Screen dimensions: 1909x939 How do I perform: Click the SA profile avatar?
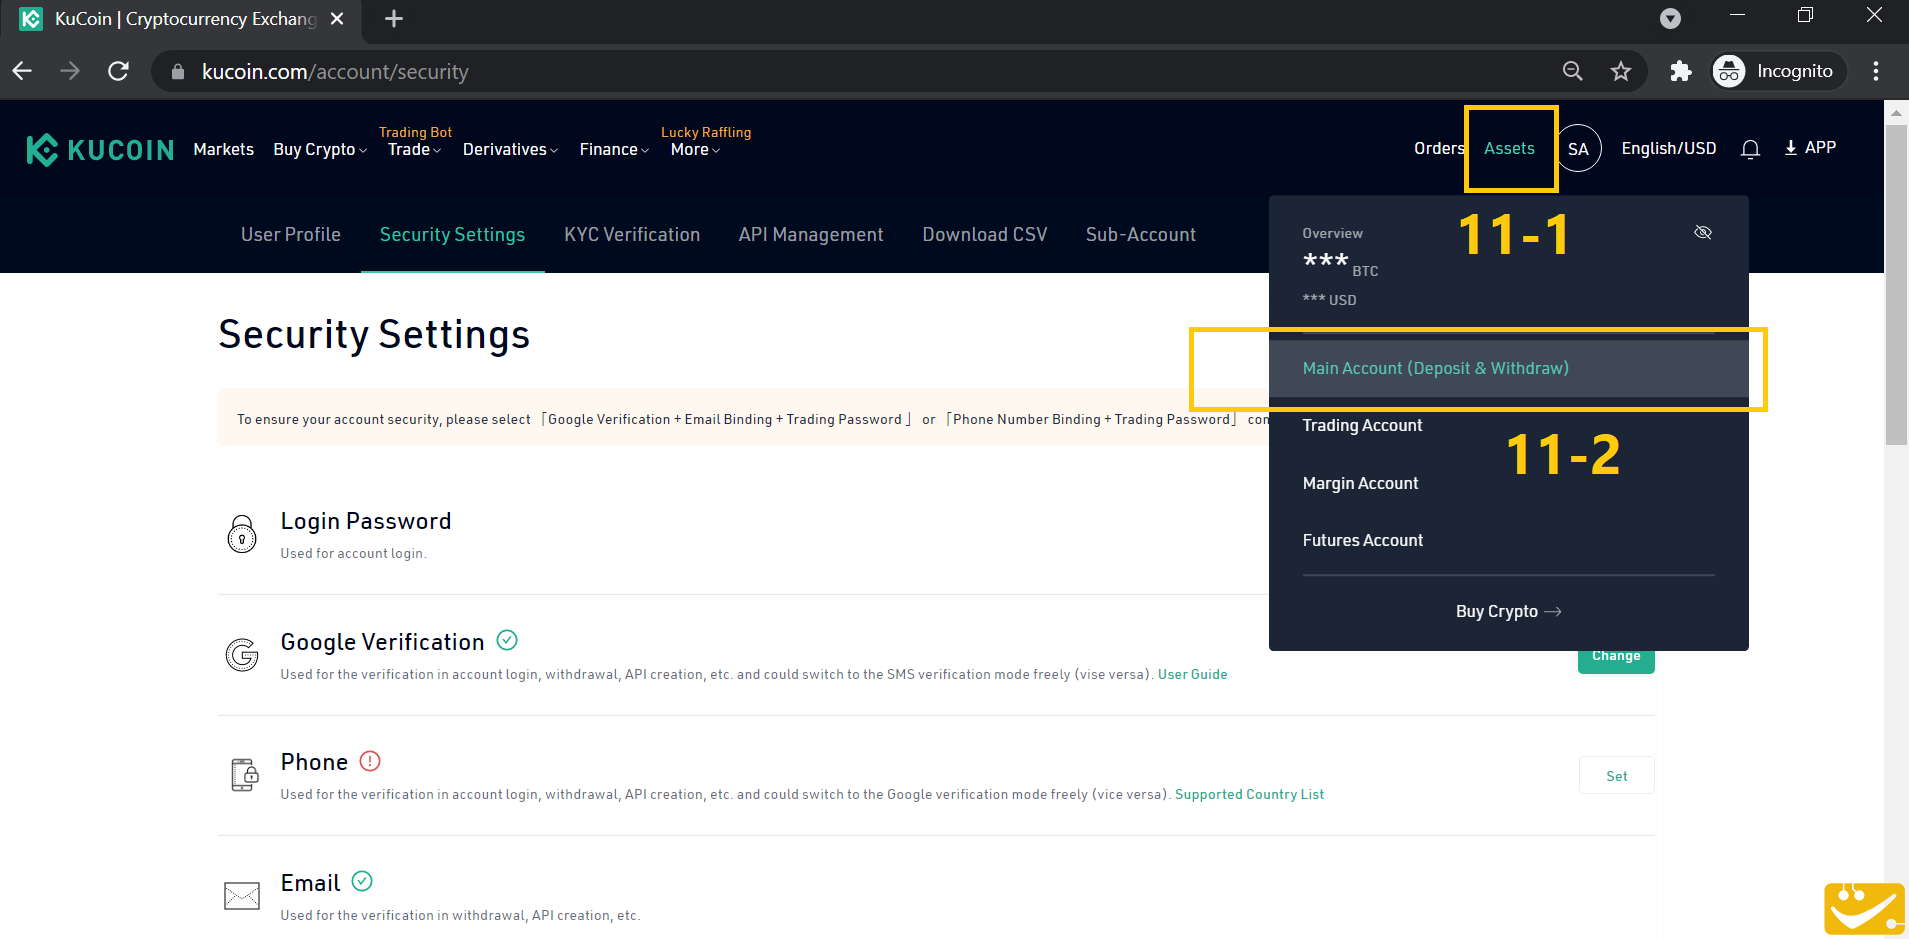click(x=1578, y=149)
